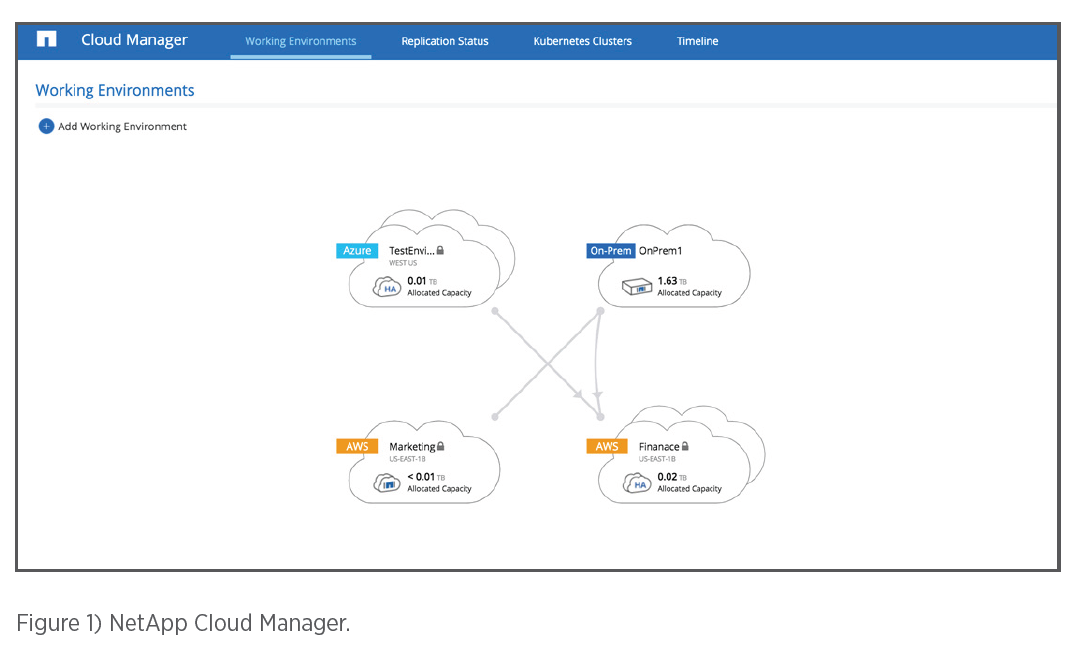Click the cloud icon in Marketing environment
Image resolution: width=1075 pixels, height=667 pixels.
[388, 484]
